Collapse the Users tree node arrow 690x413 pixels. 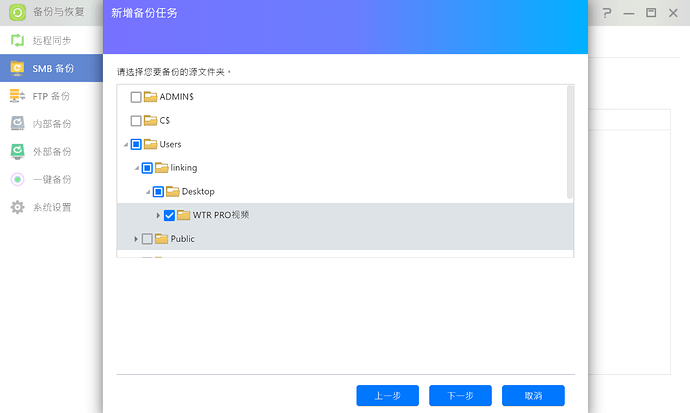coord(125,145)
